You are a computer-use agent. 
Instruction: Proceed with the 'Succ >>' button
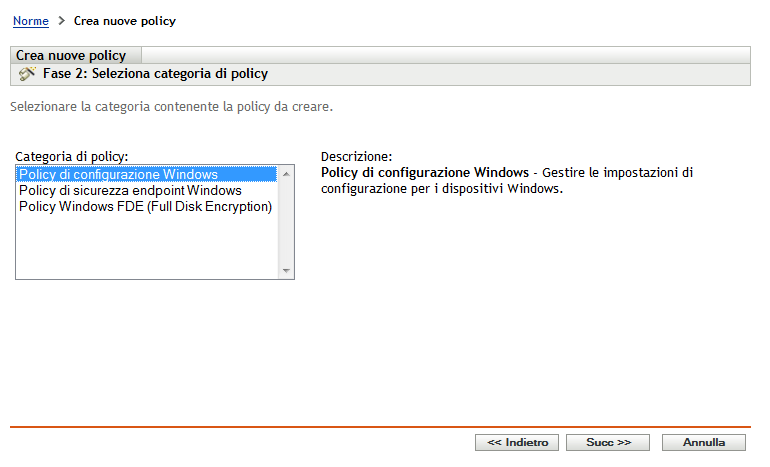pos(607,442)
